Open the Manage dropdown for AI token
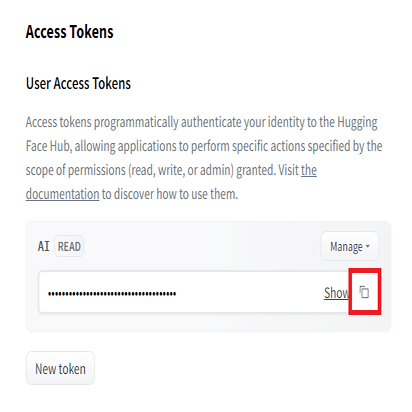The image size is (412, 412). 350,246
